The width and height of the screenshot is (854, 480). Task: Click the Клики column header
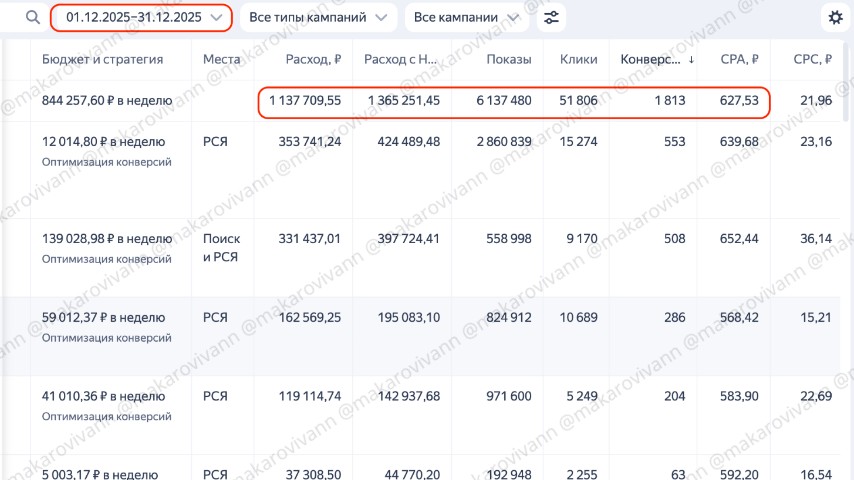[578, 60]
